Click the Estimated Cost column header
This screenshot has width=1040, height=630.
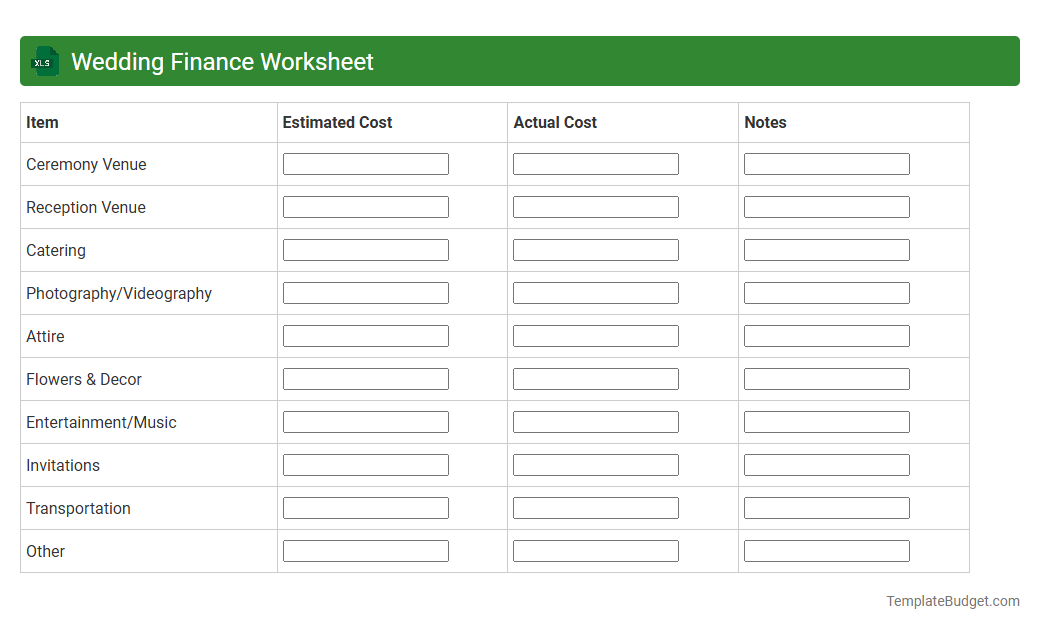337,122
